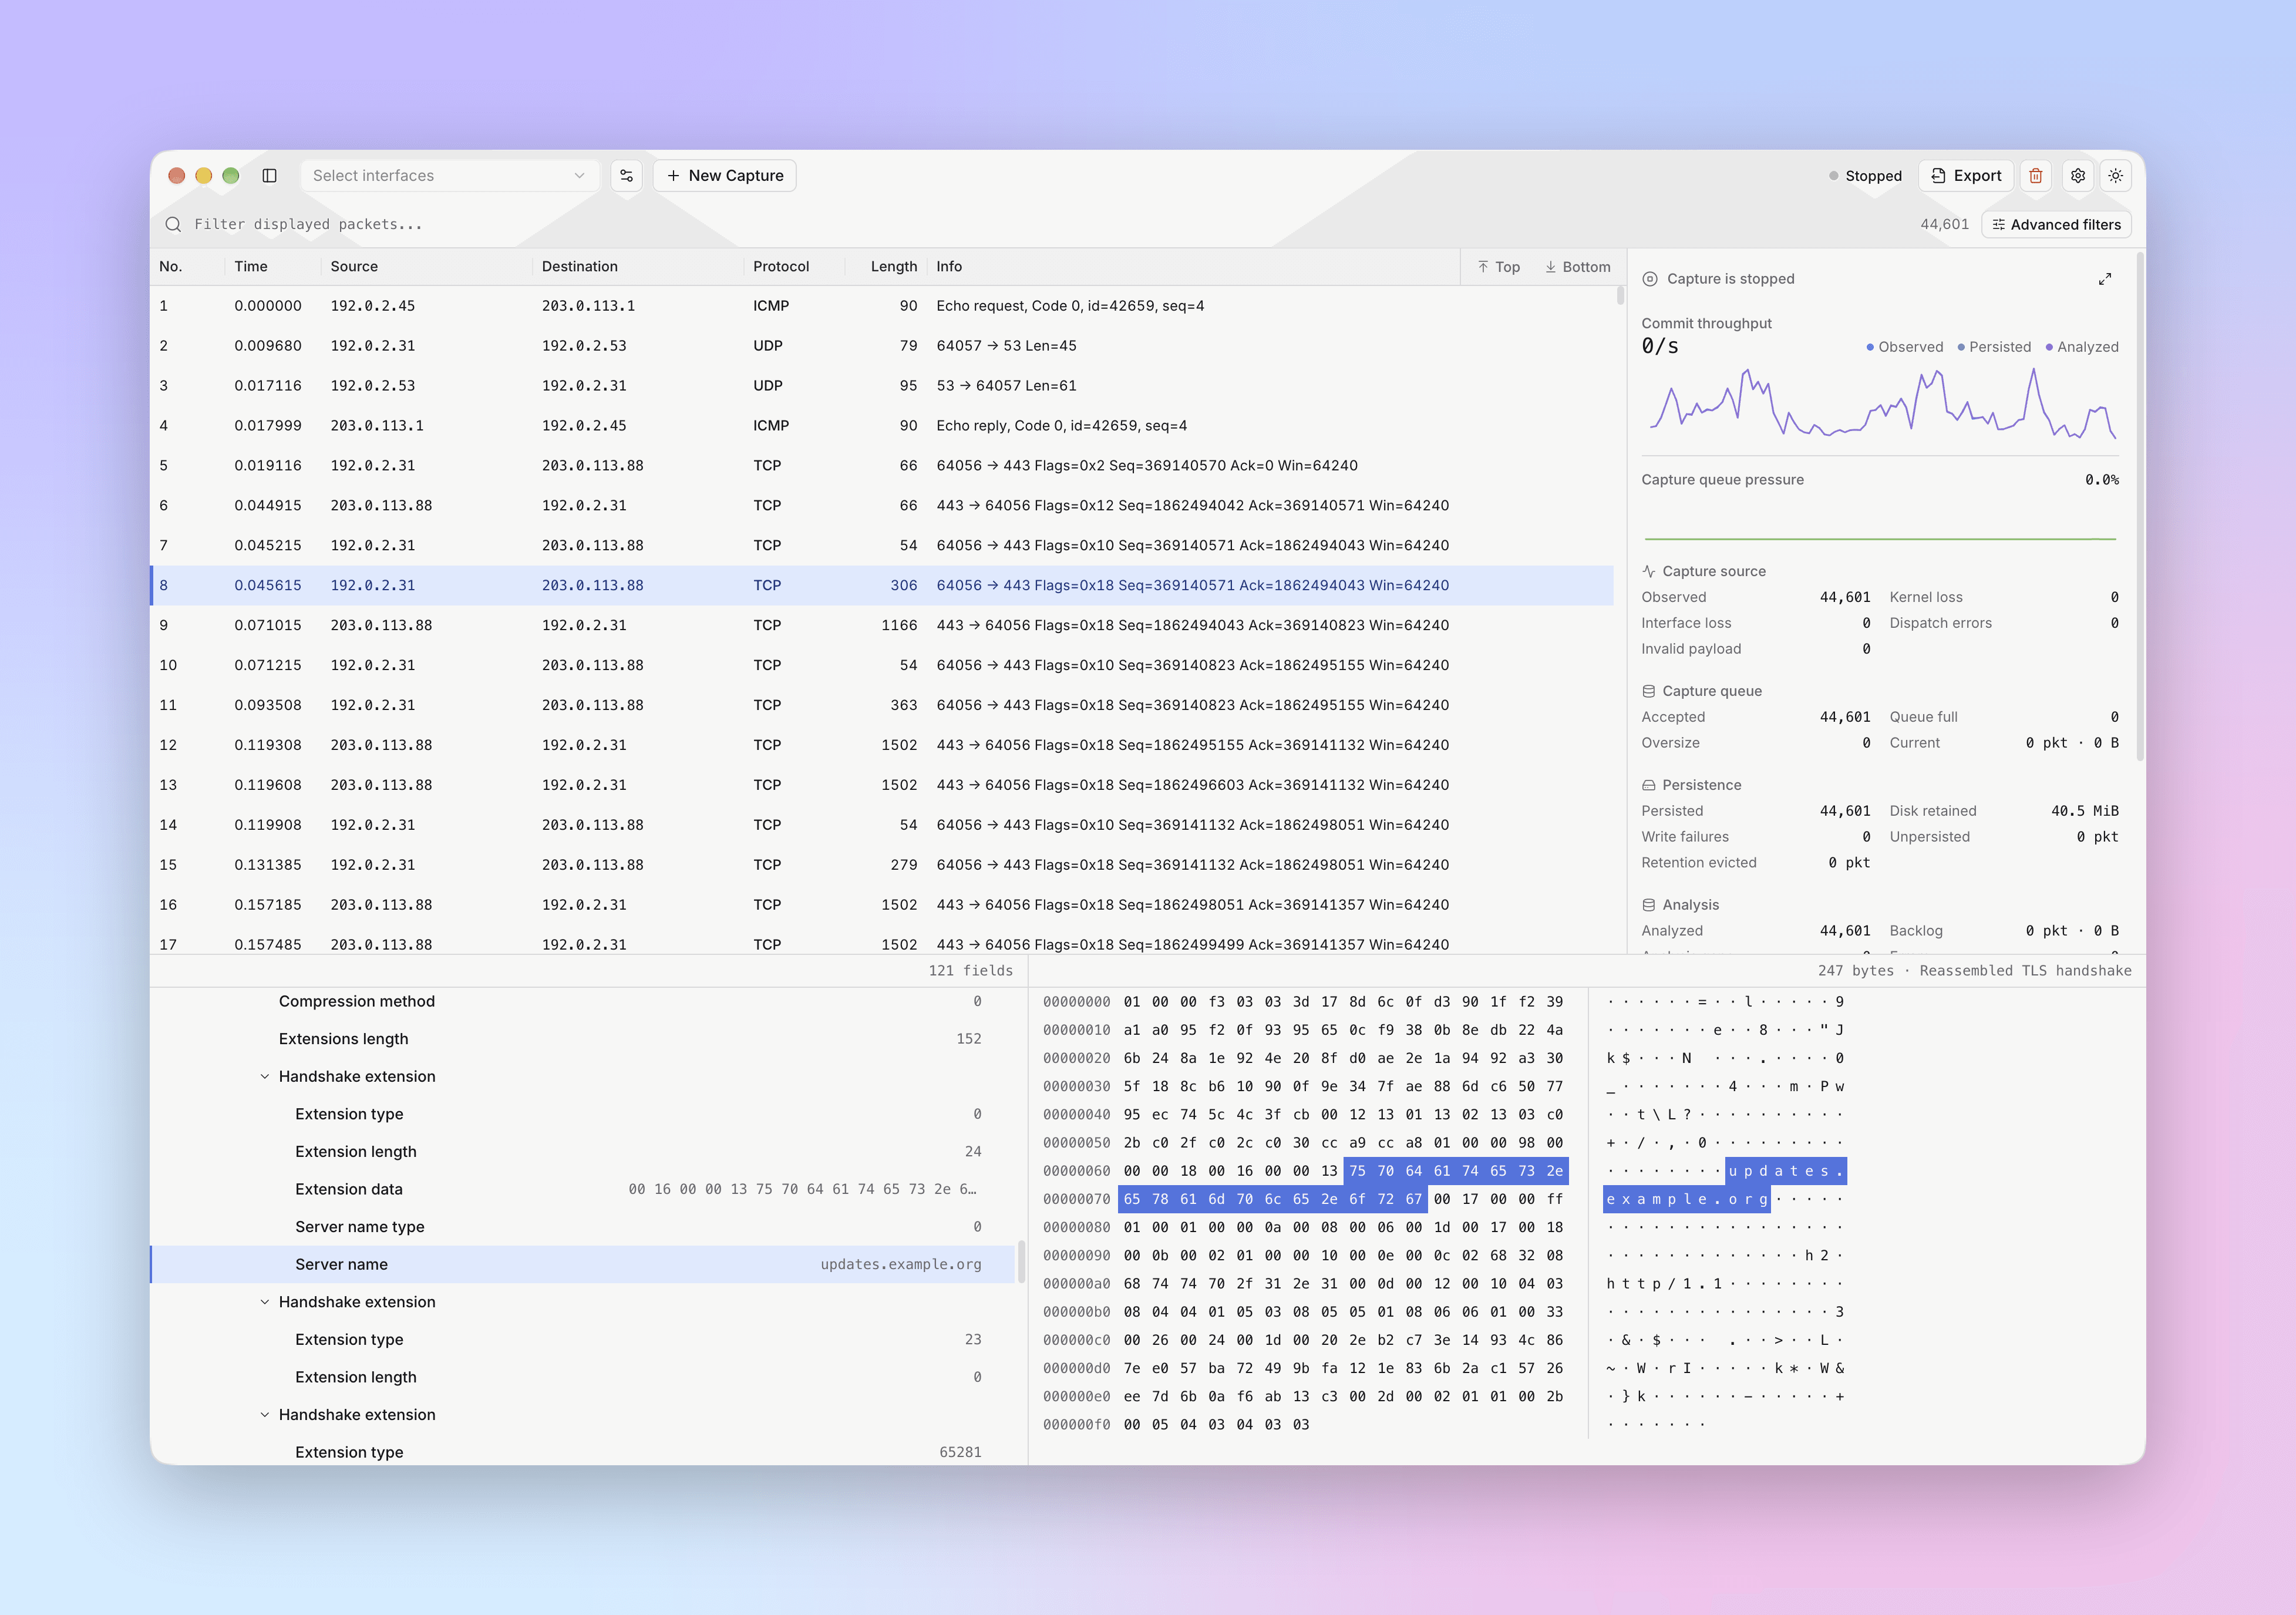The image size is (2296, 1615).
Task: Toggle the Analyzed series legend
Action: (x=2082, y=347)
